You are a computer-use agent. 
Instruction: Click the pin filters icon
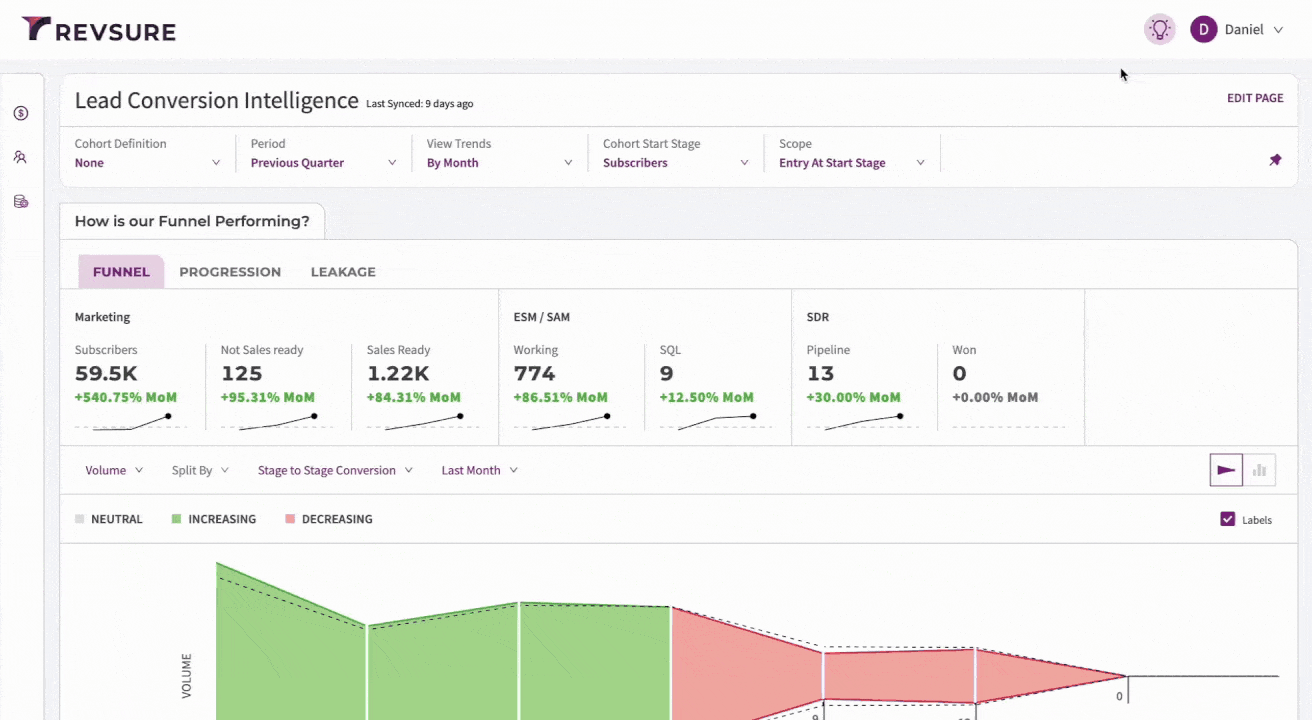coord(1275,160)
